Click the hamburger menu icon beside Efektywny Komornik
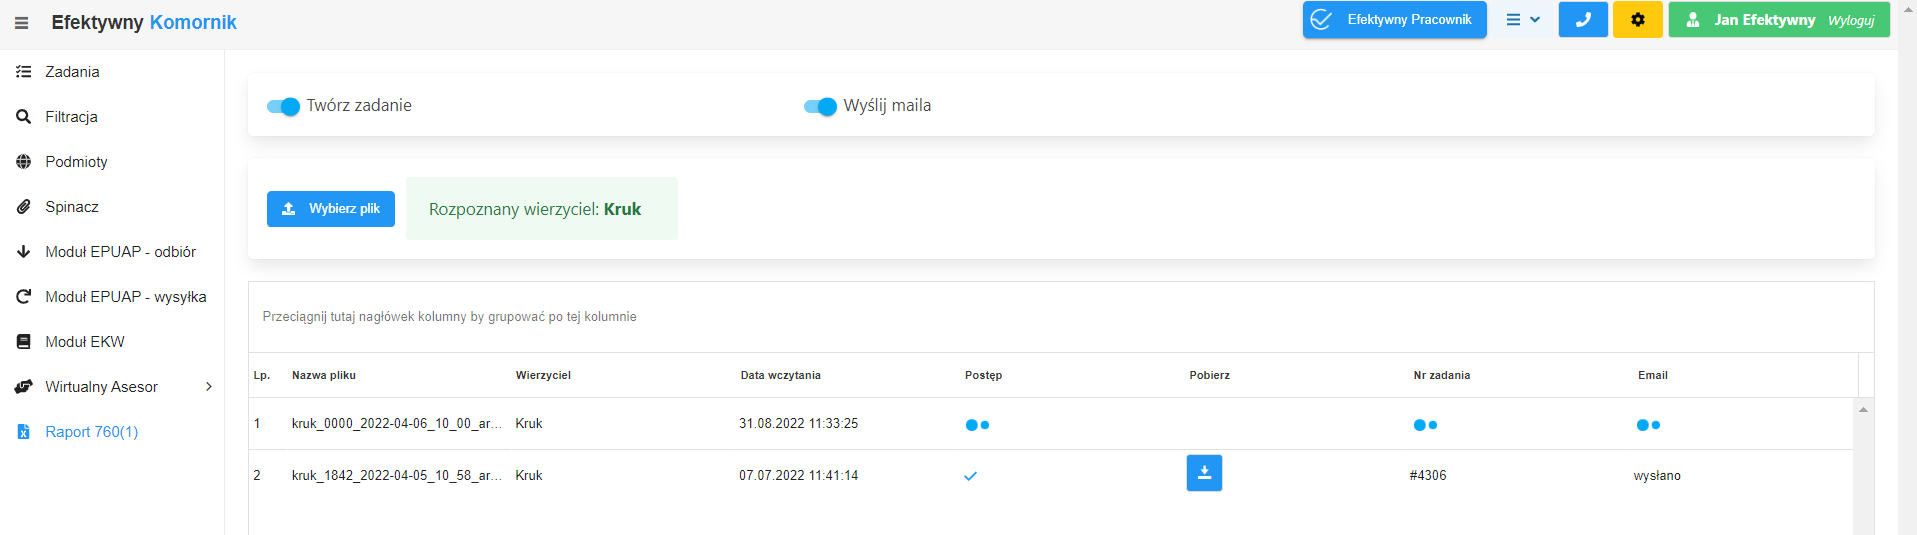This screenshot has width=1917, height=535. point(21,23)
